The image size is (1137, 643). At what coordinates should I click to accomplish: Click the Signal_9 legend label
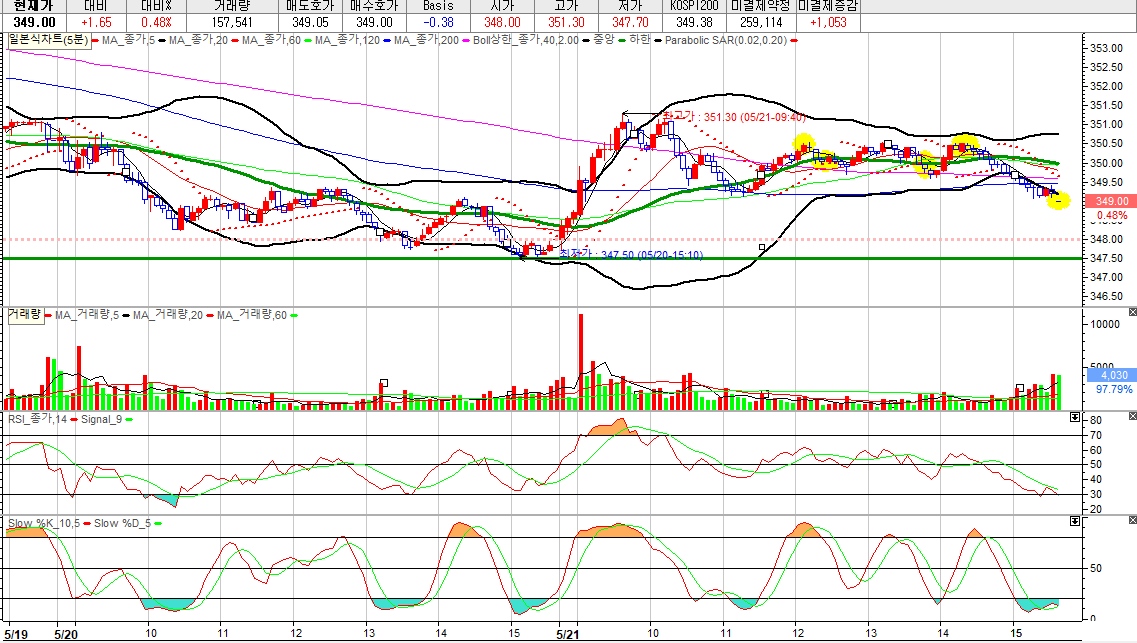102,419
